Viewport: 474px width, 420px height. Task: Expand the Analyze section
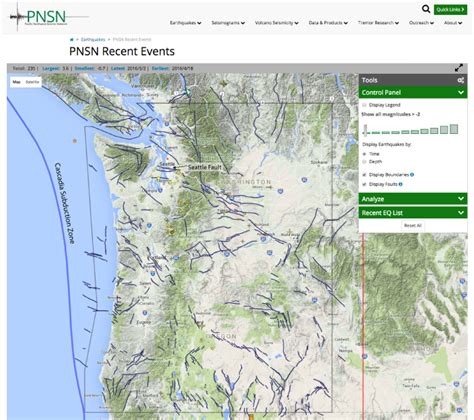coord(413,199)
